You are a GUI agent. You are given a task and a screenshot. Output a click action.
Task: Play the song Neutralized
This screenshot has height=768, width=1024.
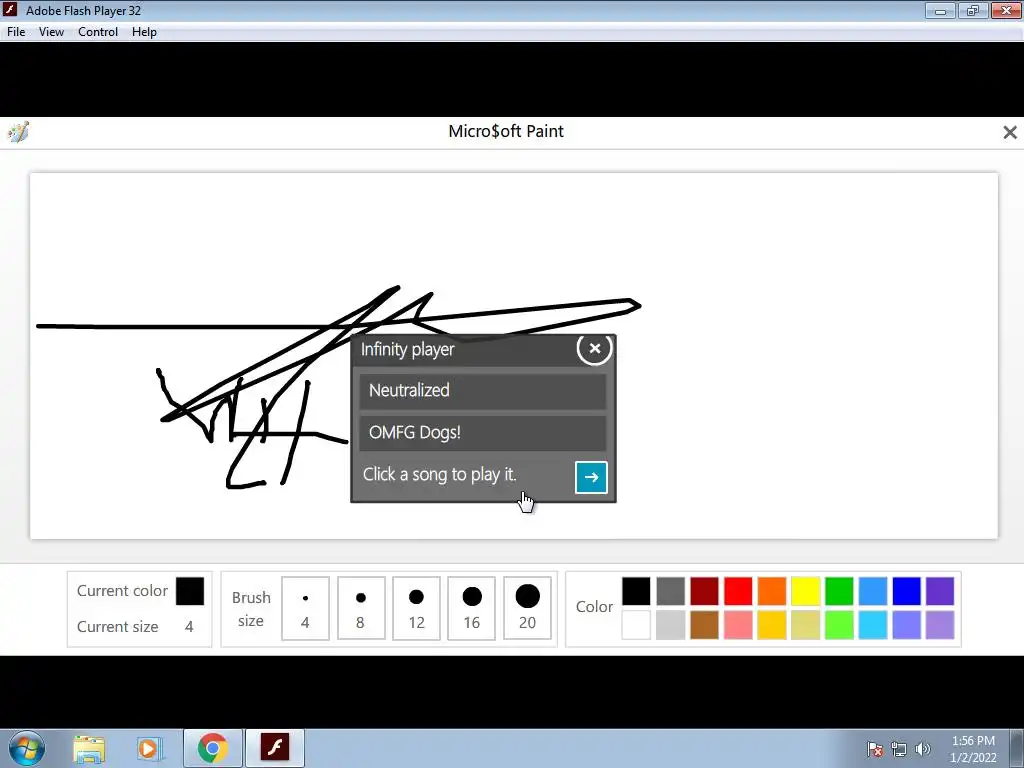pyautogui.click(x=483, y=391)
